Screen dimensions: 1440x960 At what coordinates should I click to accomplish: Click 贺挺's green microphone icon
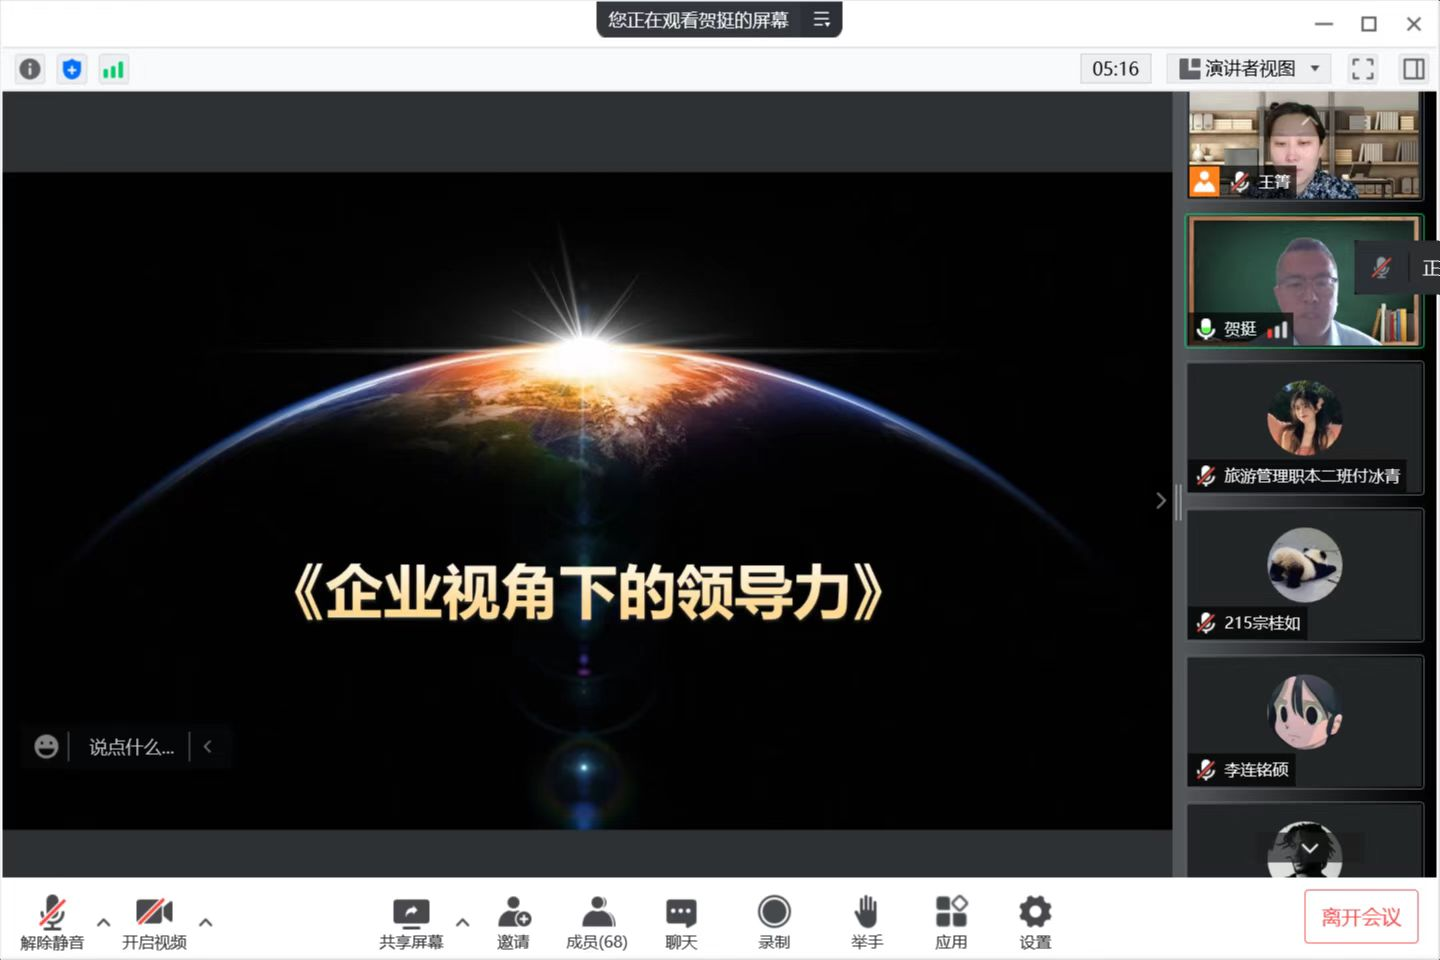pyautogui.click(x=1206, y=329)
